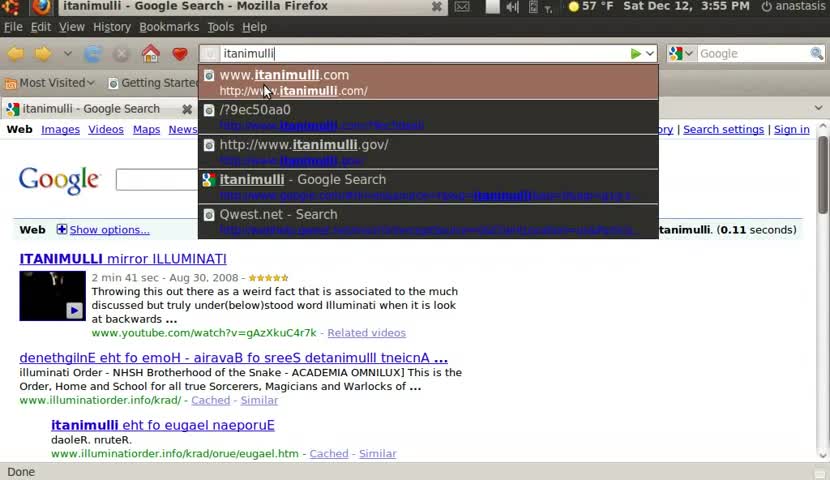Select www.itanimulli.com autocomplete suggestion
The height and width of the screenshot is (480, 830).
click(428, 83)
